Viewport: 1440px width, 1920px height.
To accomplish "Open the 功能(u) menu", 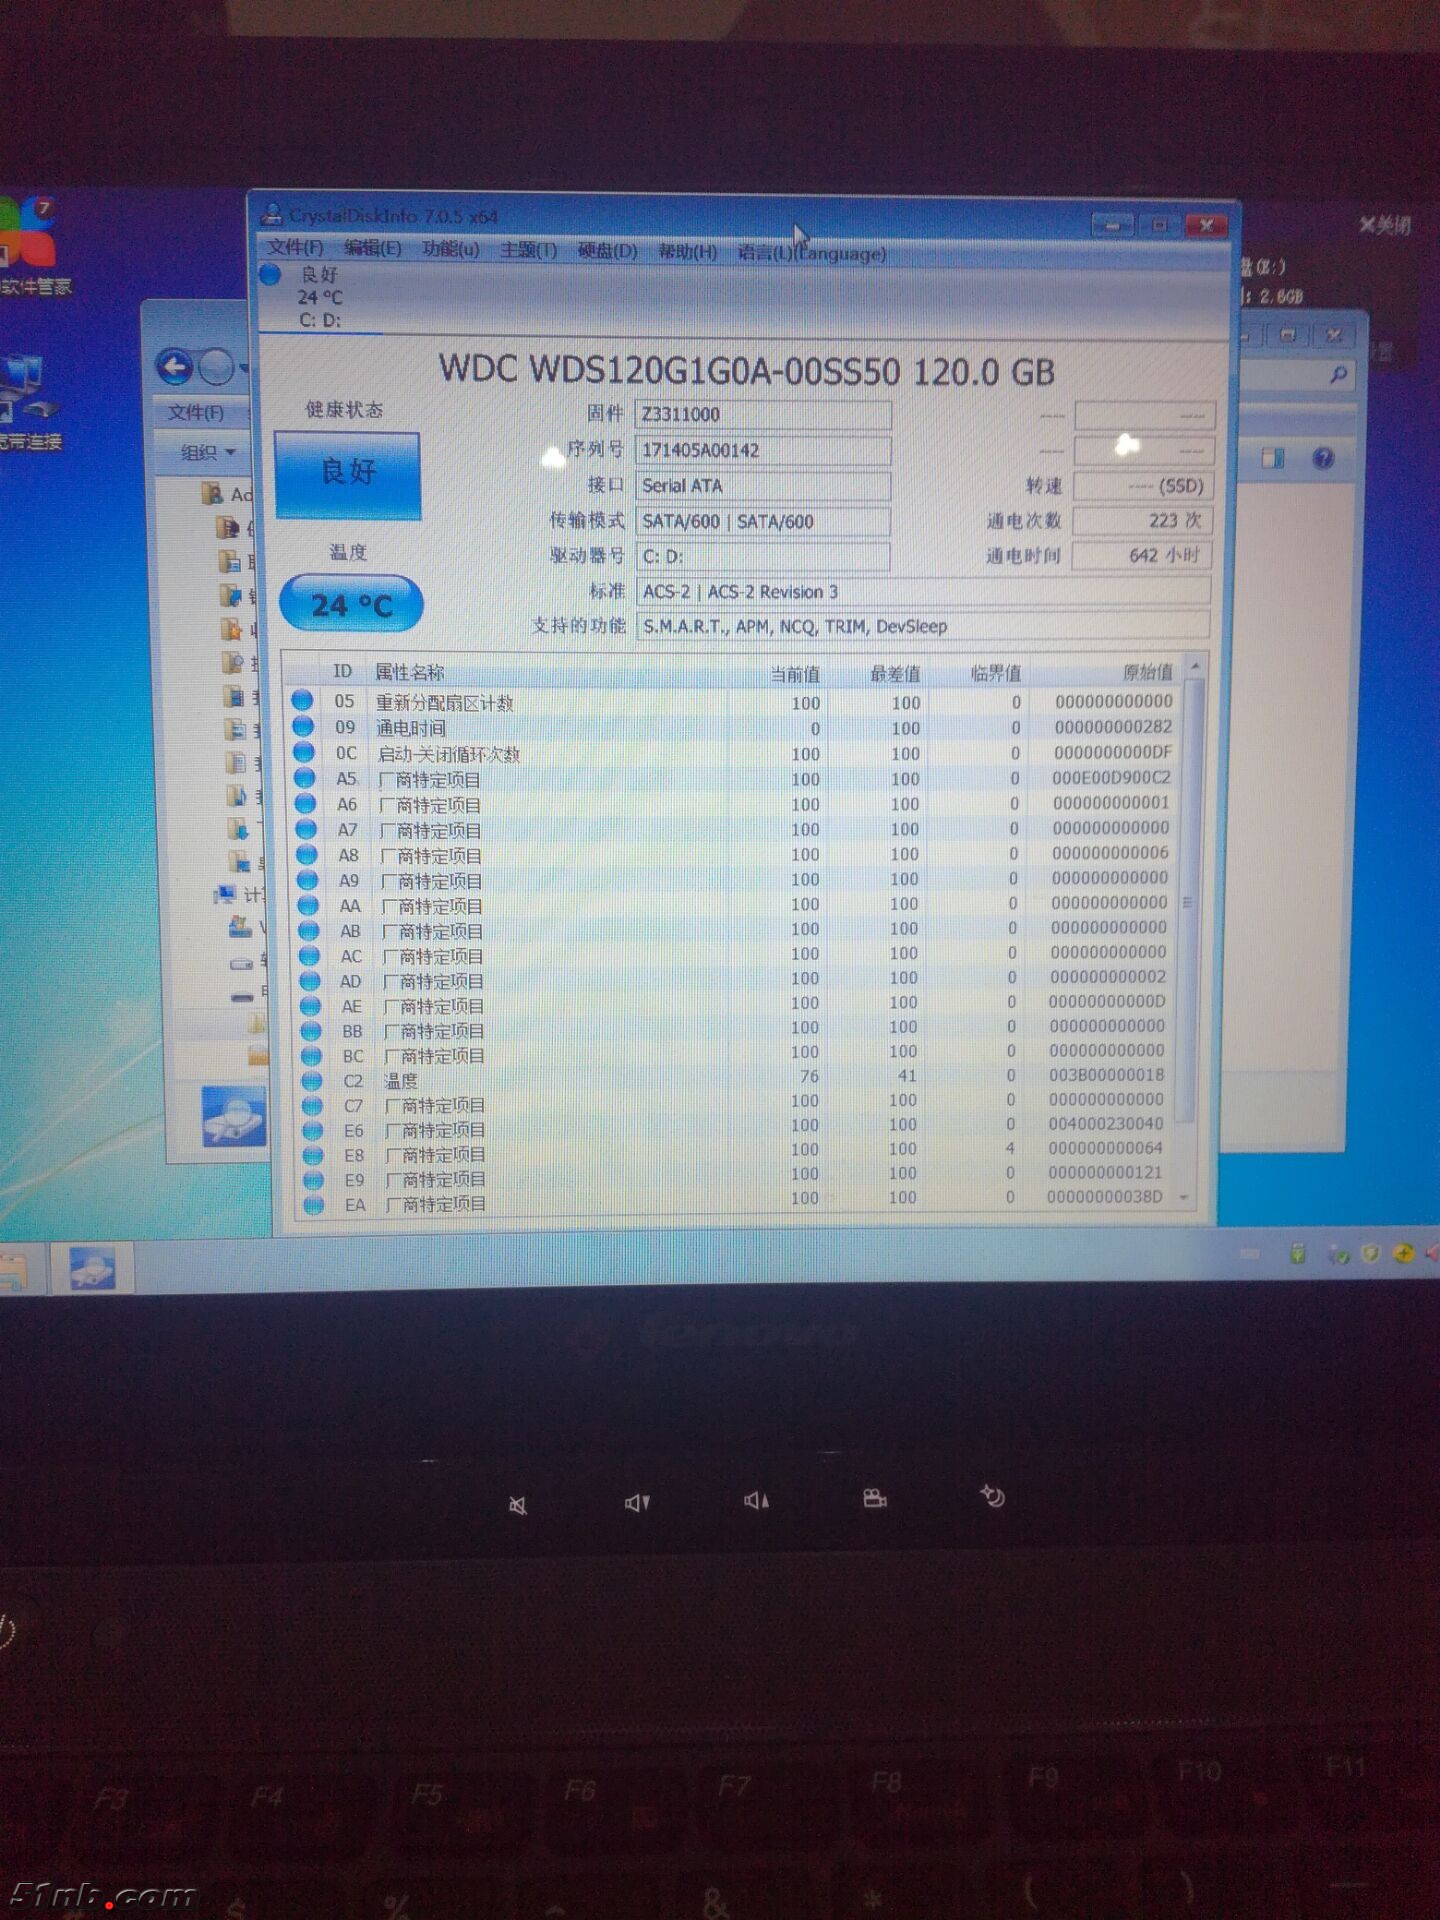I will 450,249.
